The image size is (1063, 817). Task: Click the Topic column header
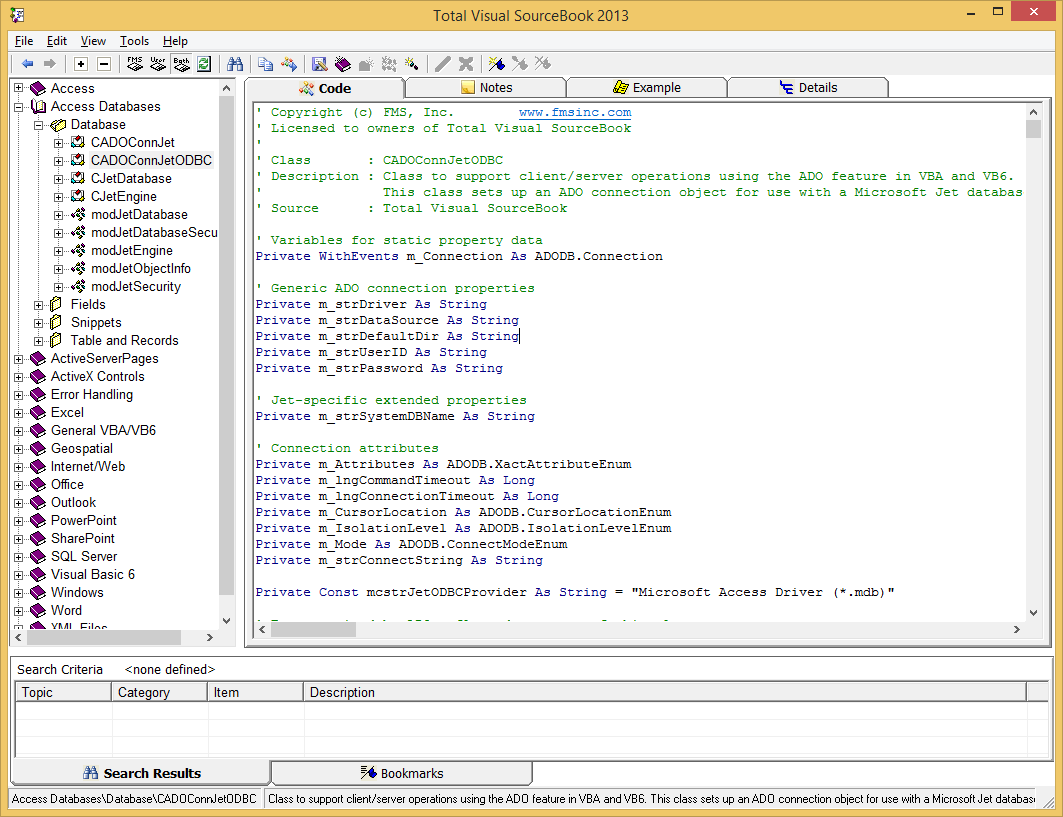pos(63,692)
